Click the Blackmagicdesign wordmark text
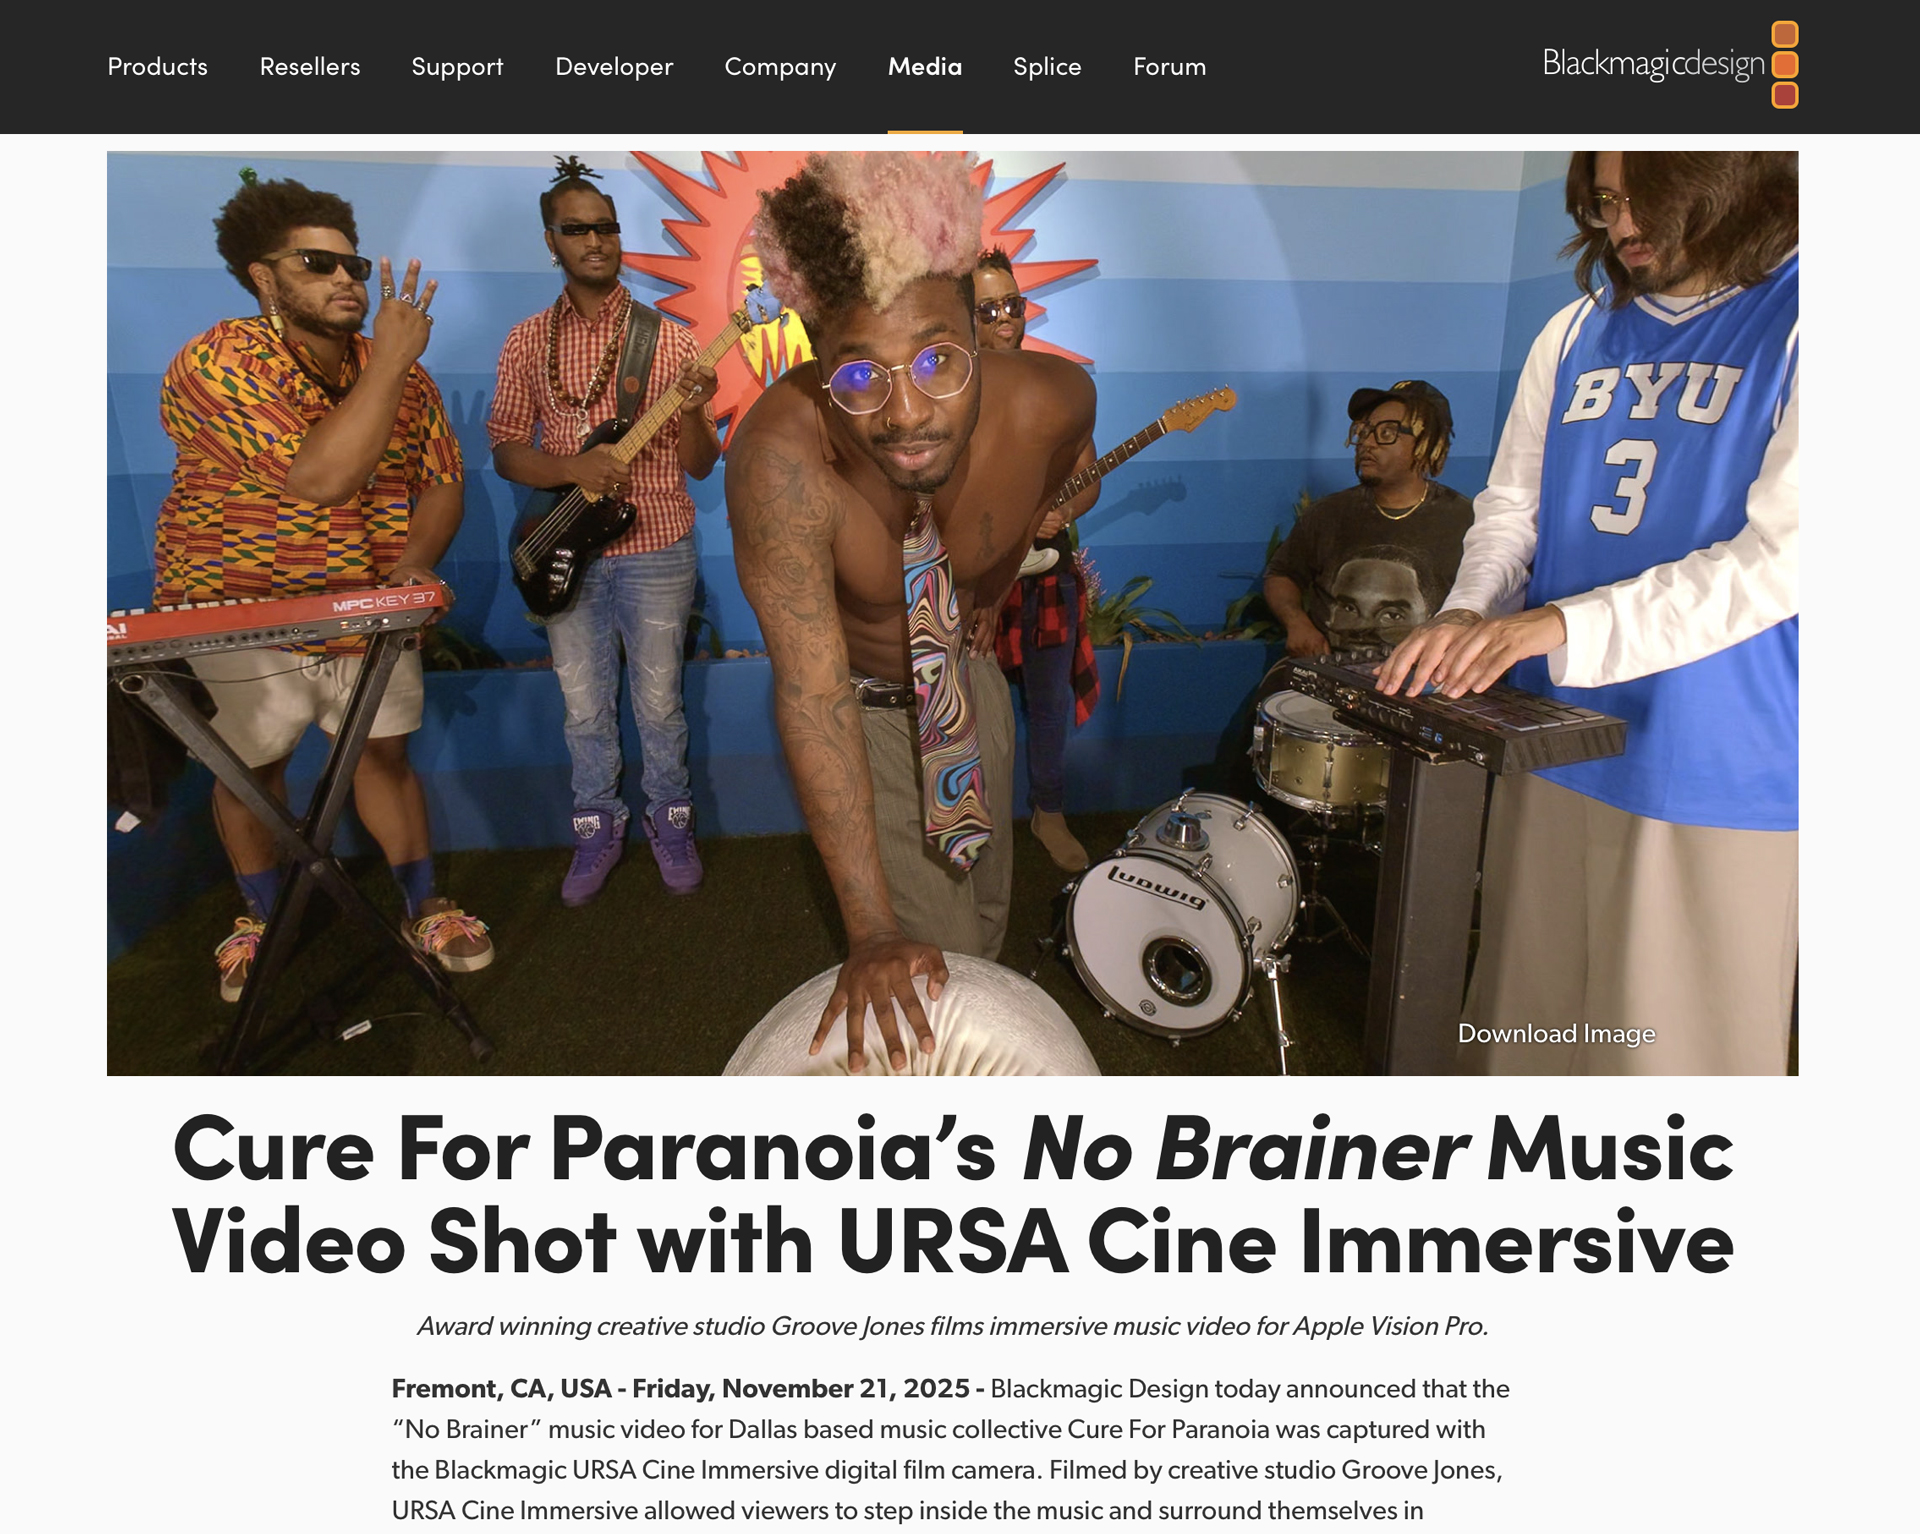The width and height of the screenshot is (1920, 1534). pos(1653,64)
